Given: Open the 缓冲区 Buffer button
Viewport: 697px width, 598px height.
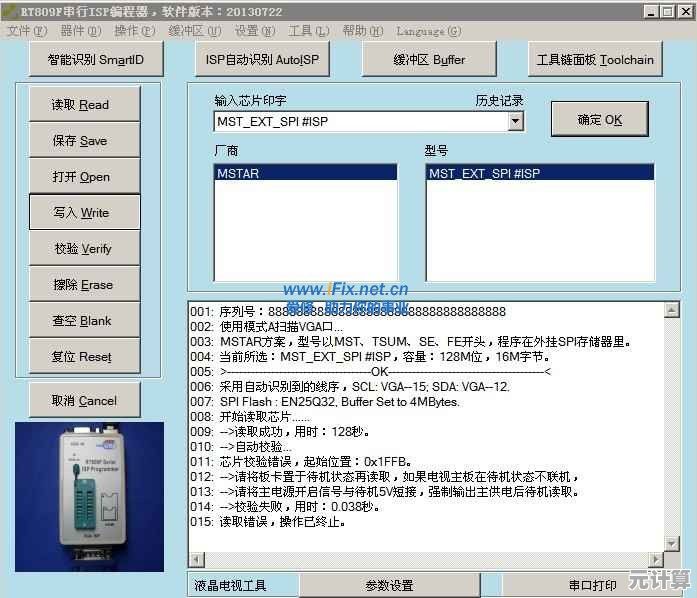Looking at the screenshot, I should (x=428, y=59).
